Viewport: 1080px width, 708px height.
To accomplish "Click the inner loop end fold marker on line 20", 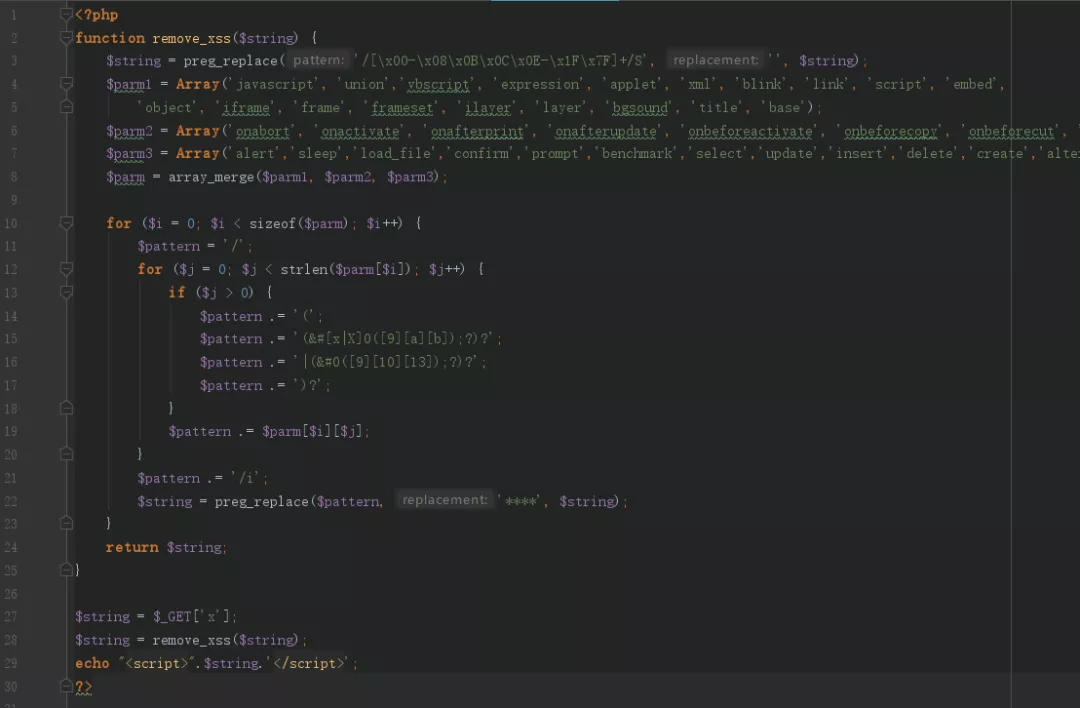I will click(x=66, y=454).
